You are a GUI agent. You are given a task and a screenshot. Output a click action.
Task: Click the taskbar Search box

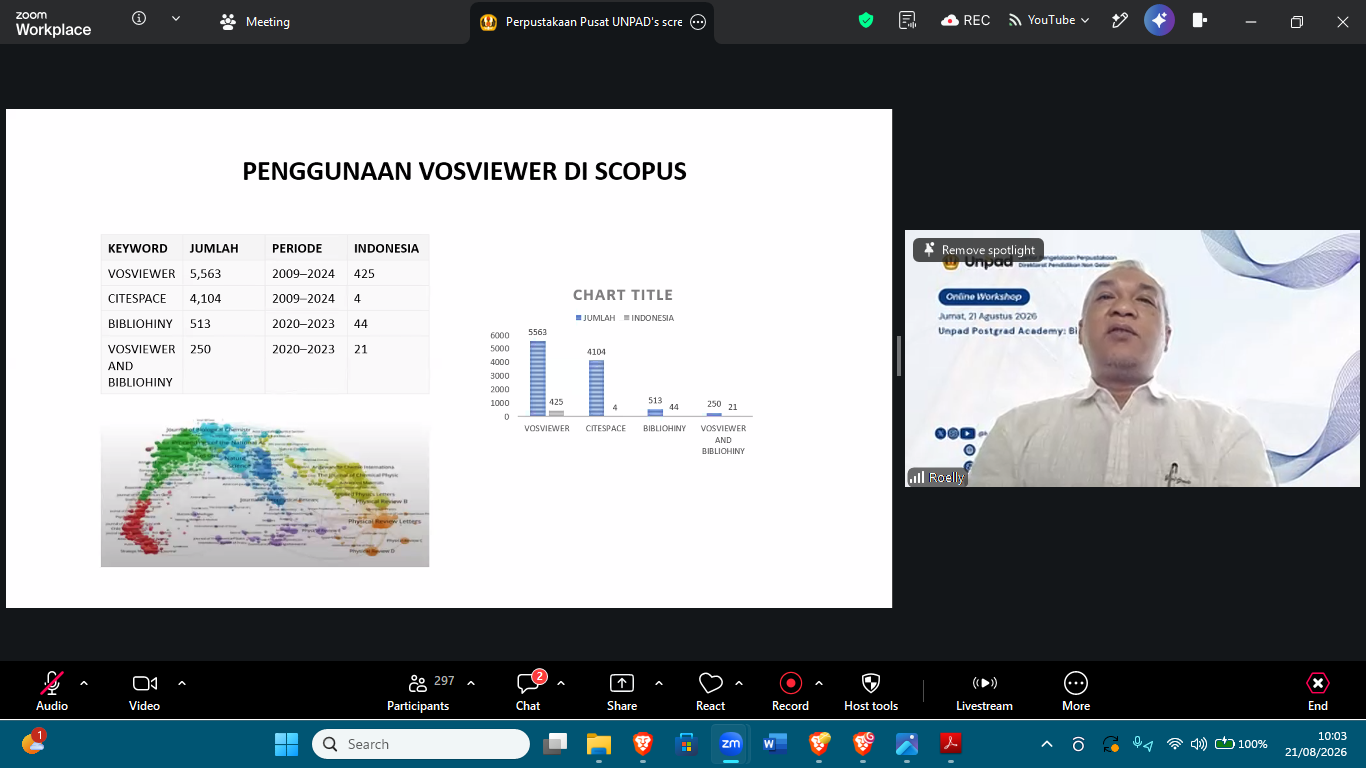tap(421, 744)
